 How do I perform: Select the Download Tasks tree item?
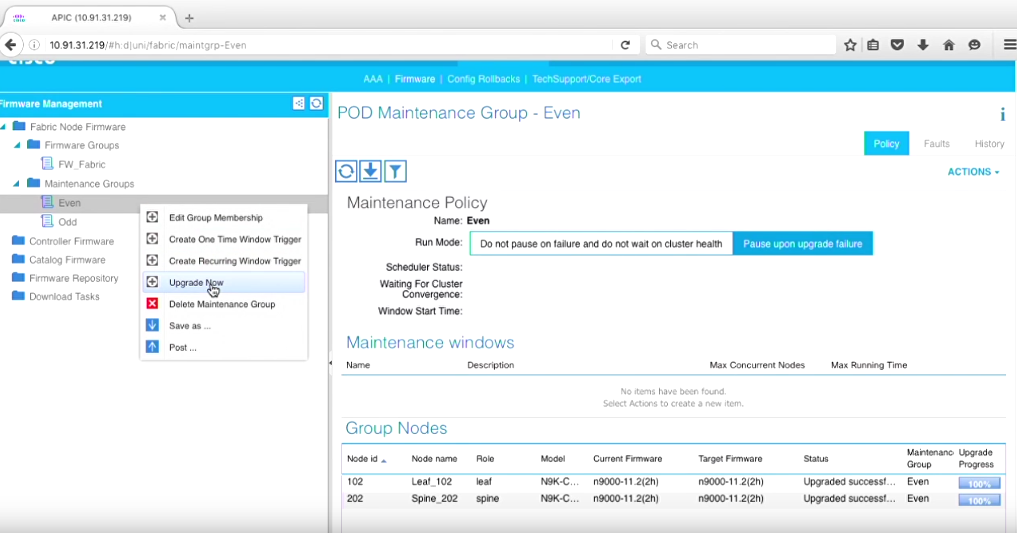pyautogui.click(x=64, y=296)
